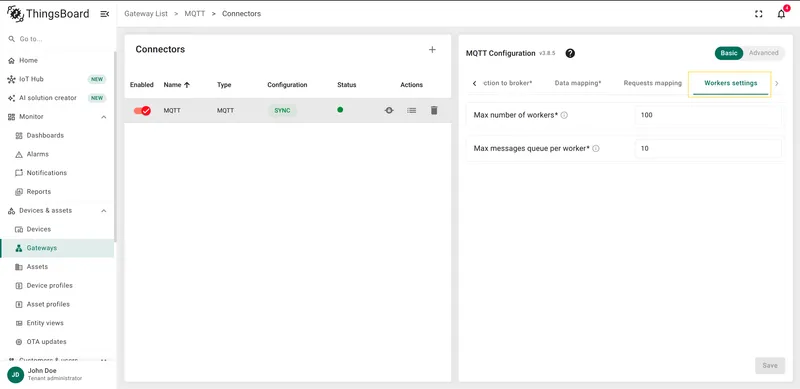Click the Connectors breadcrumb

click(x=241, y=14)
